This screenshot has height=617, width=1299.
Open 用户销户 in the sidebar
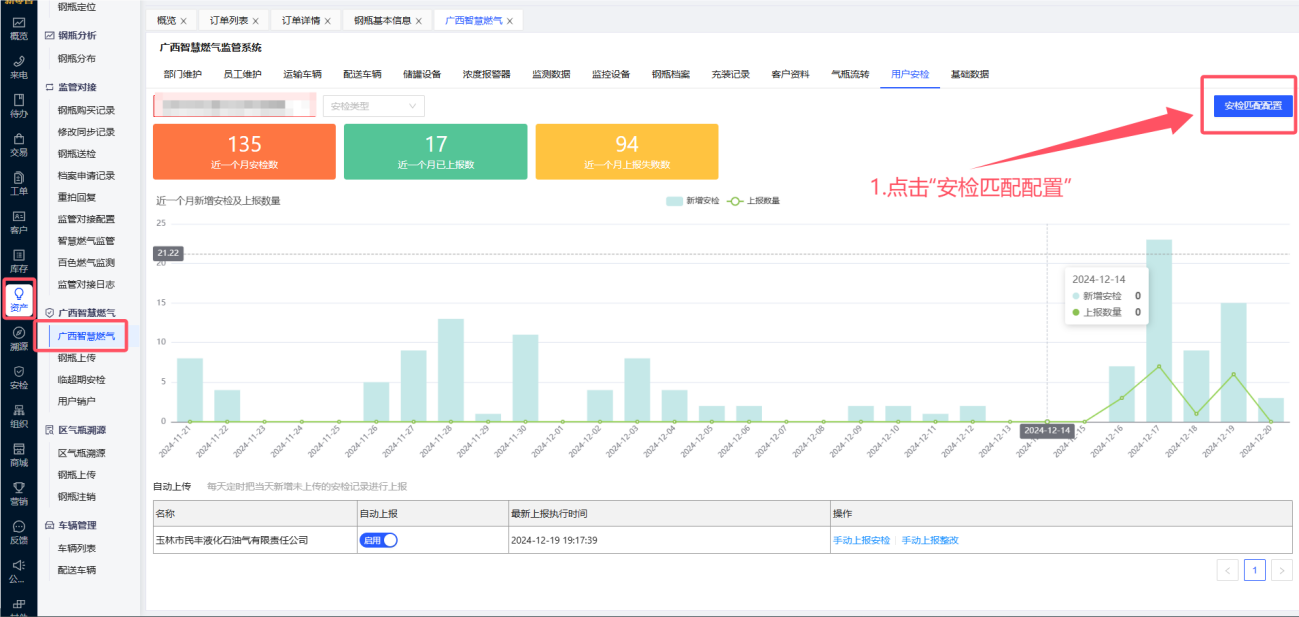[x=76, y=401]
